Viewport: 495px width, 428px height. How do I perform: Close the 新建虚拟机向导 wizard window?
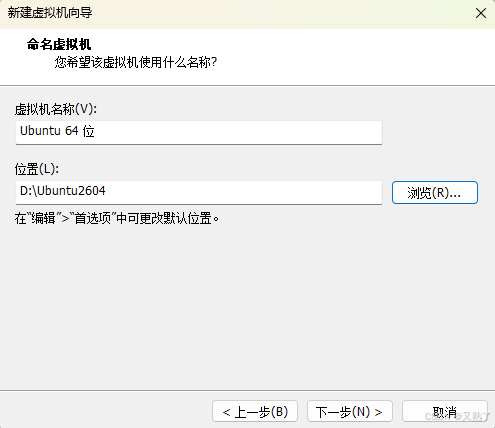481,13
